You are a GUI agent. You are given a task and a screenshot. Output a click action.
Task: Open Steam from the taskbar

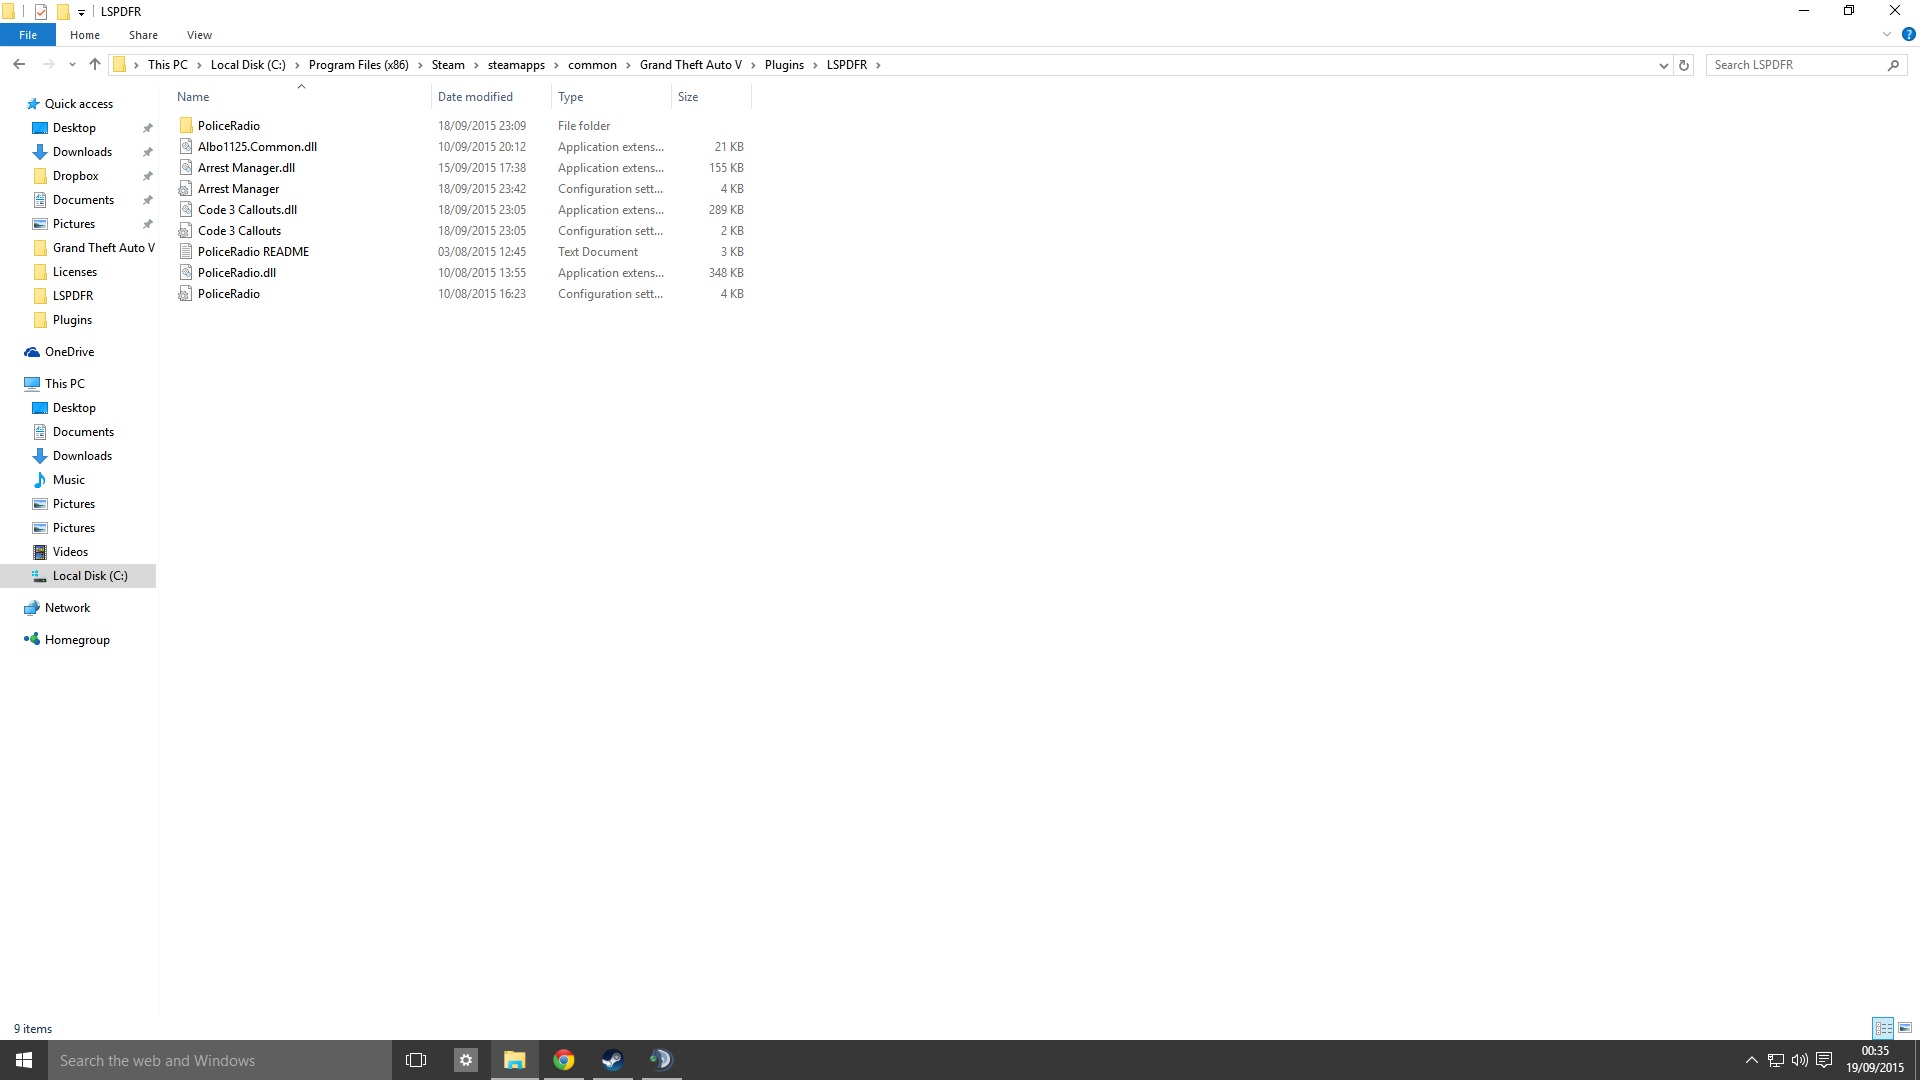click(612, 1060)
